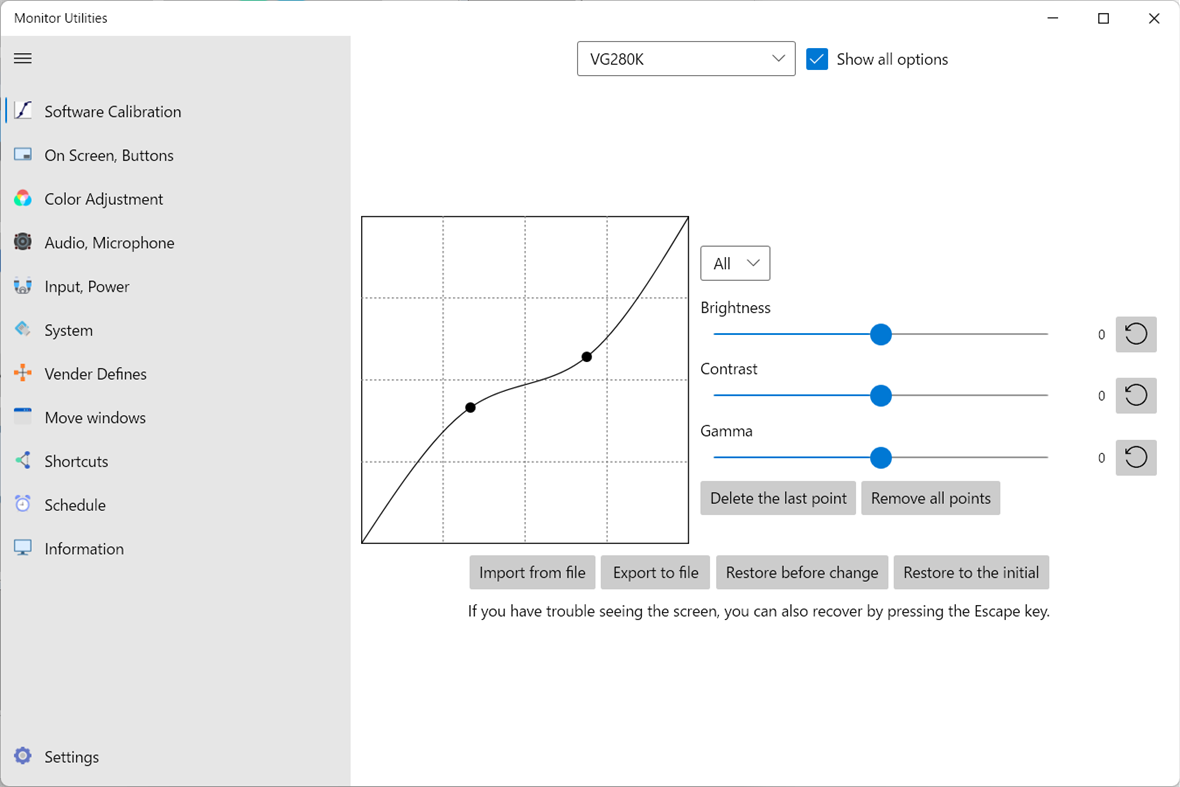The width and height of the screenshot is (1180, 787).
Task: Click the hamburger menu icon
Action: click(x=22, y=58)
